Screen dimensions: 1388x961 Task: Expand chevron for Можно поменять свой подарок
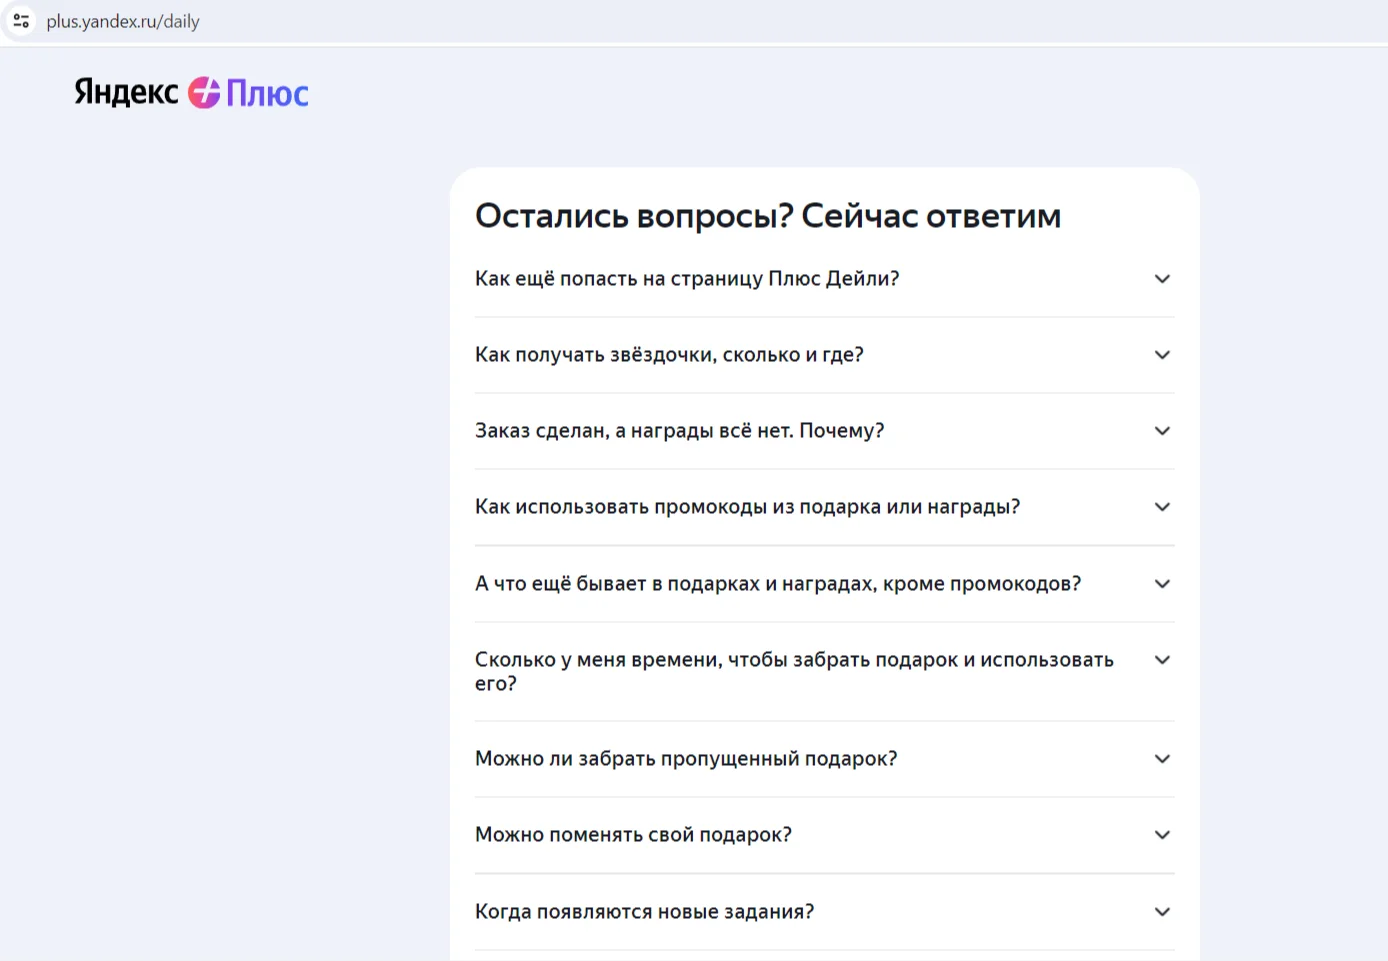click(1162, 835)
